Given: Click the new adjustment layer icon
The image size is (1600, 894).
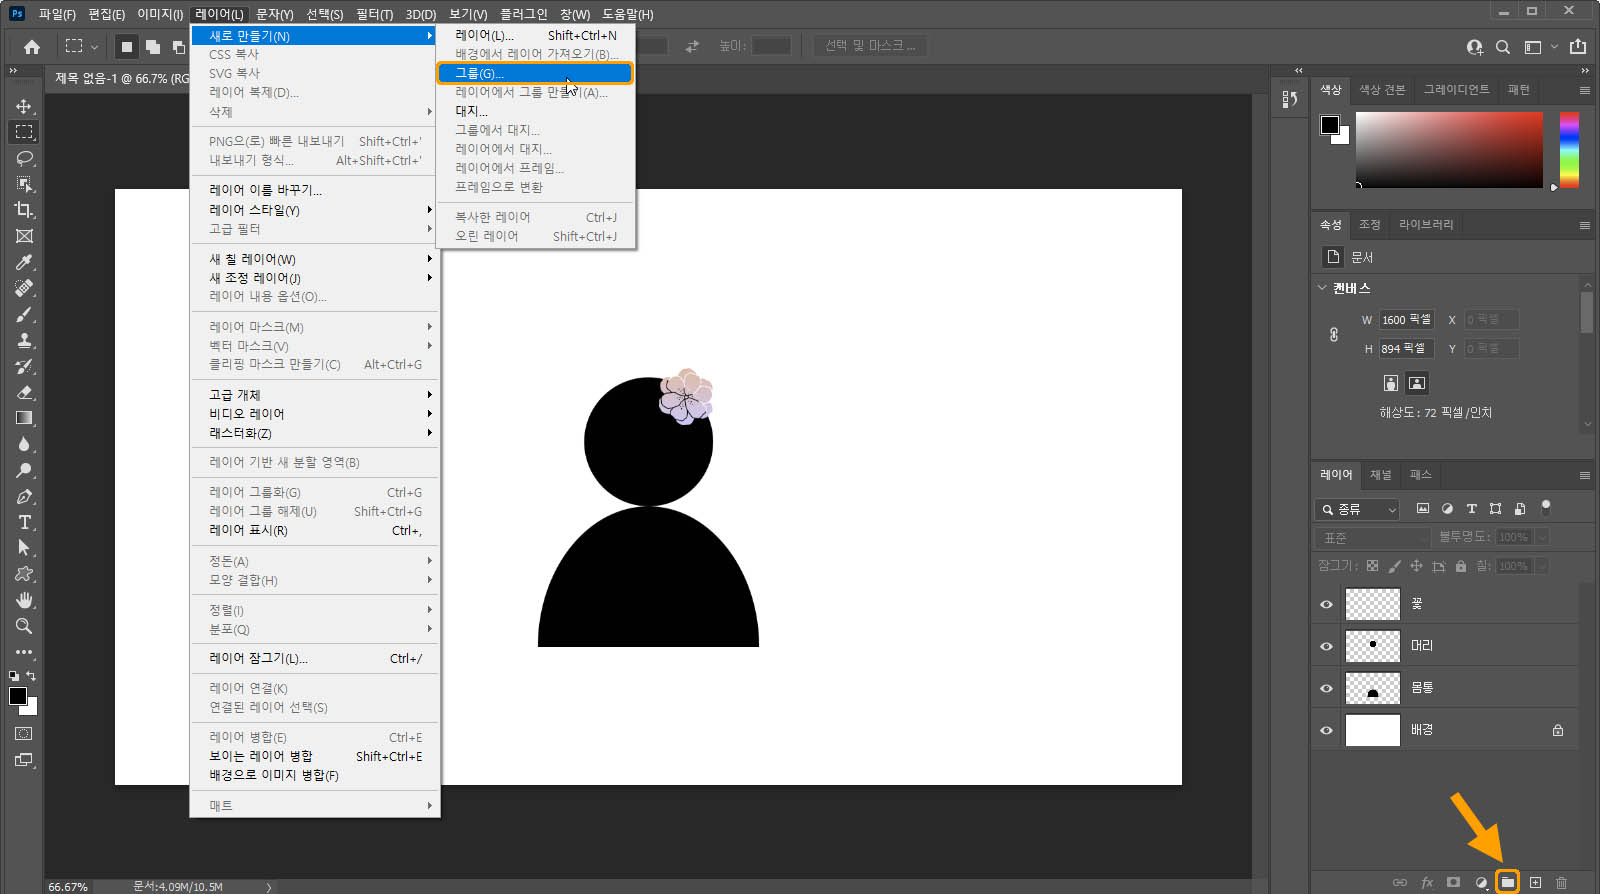Looking at the screenshot, I should (x=1481, y=882).
